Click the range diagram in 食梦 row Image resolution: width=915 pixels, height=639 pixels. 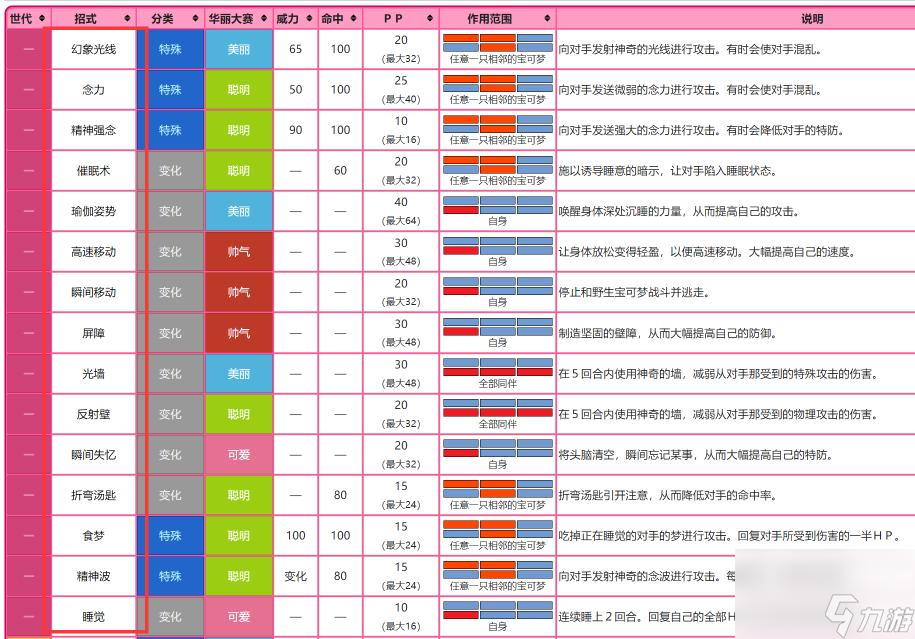pos(498,530)
